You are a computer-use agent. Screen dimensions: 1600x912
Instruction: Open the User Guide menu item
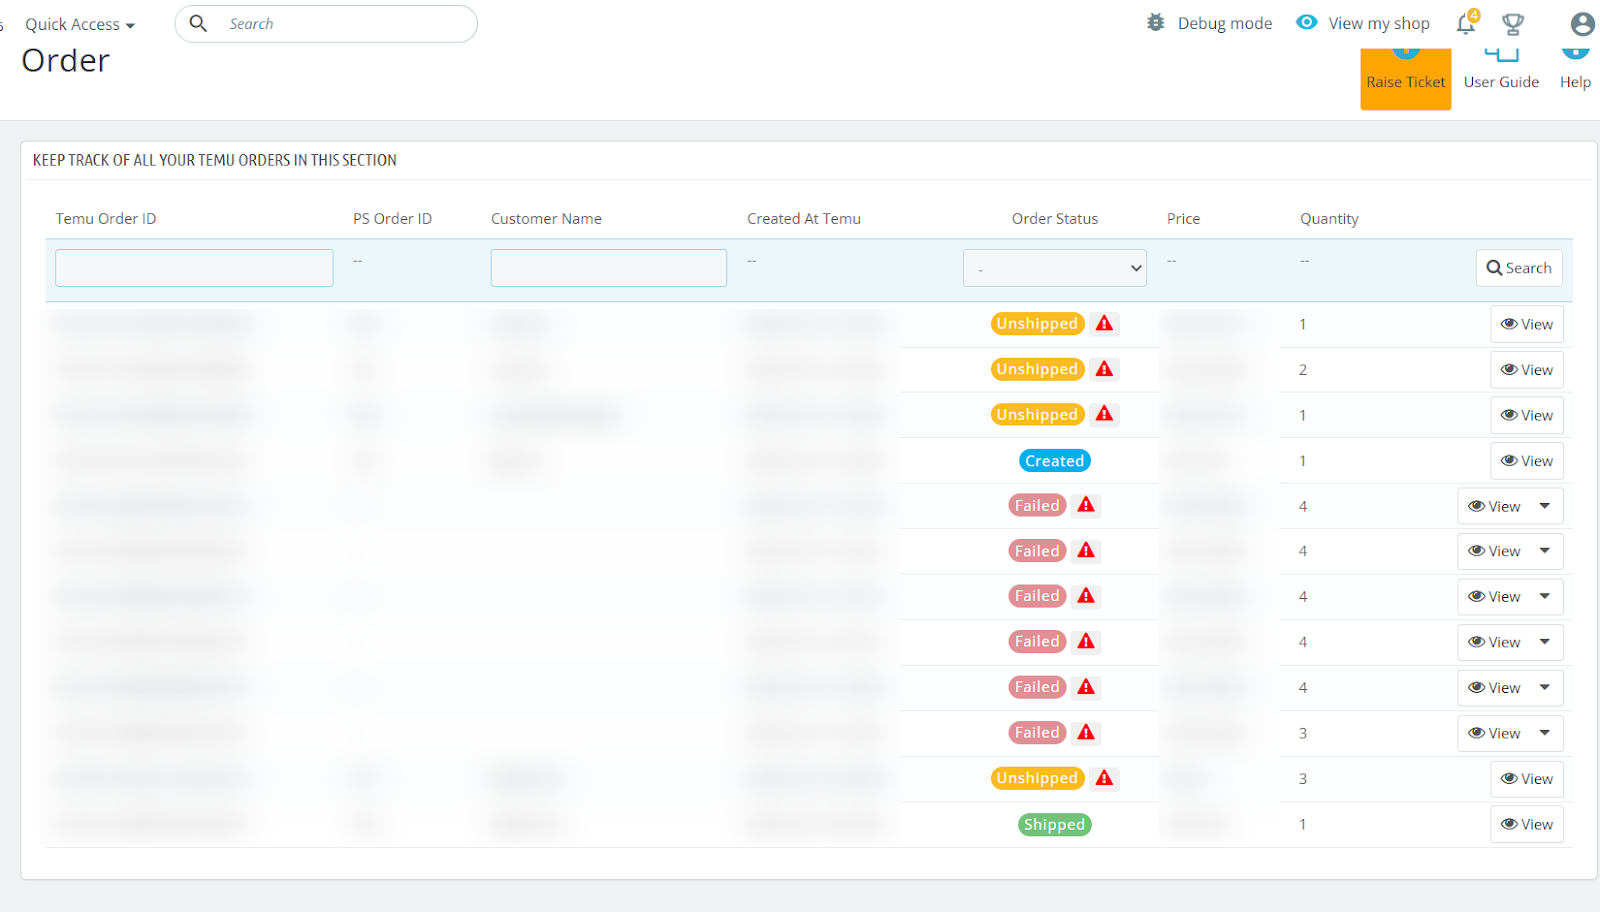1501,72
